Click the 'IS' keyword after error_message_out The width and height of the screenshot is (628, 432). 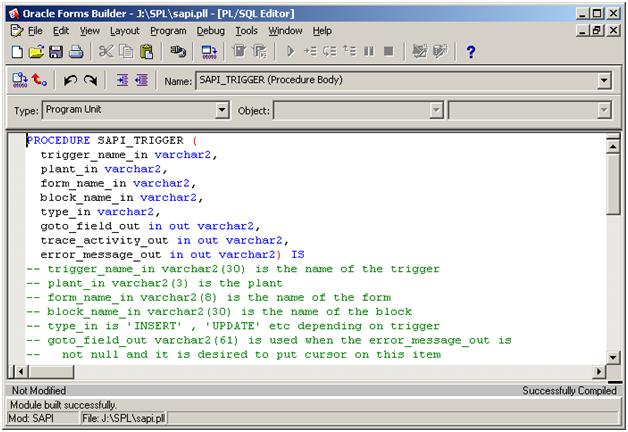tap(298, 255)
